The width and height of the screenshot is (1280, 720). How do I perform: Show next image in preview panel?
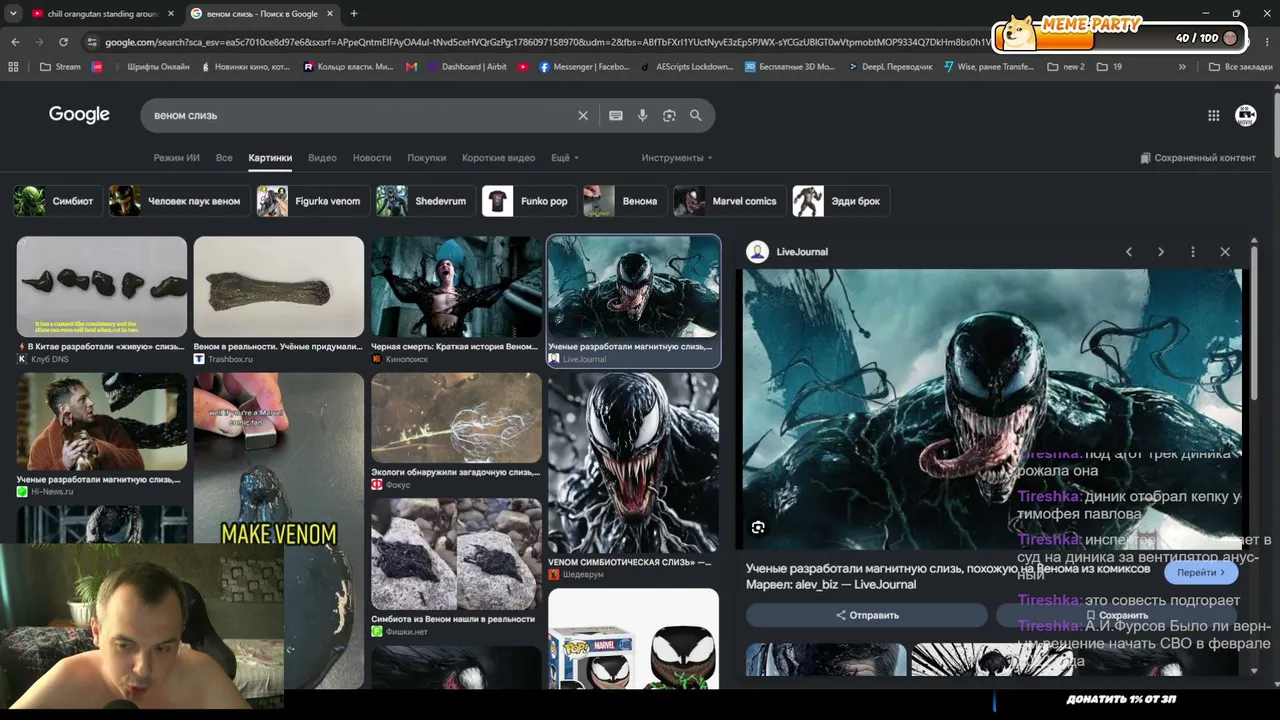[1161, 252]
